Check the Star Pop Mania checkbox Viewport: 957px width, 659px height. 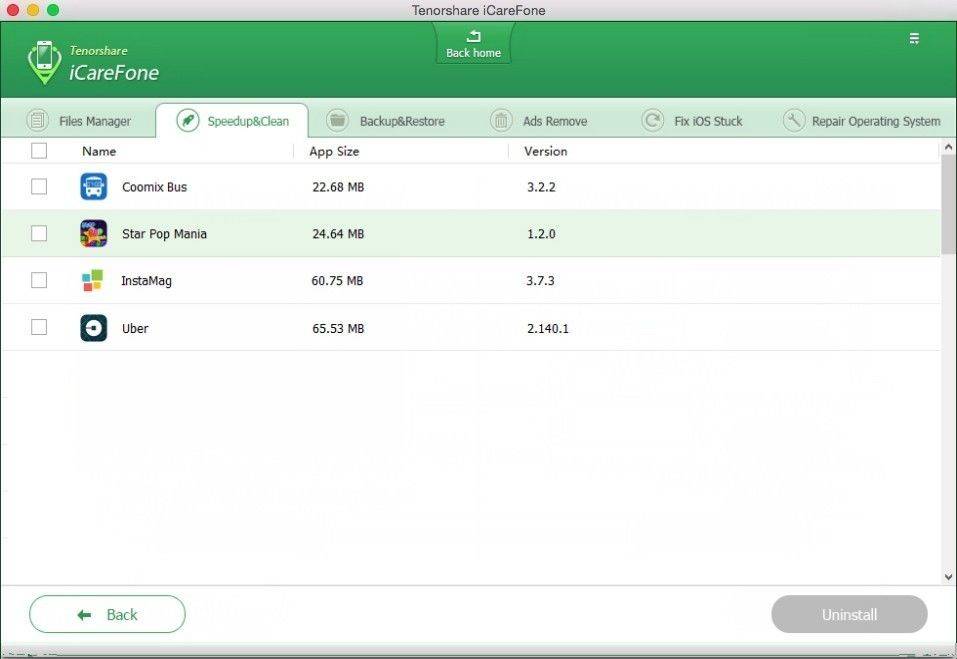(39, 233)
